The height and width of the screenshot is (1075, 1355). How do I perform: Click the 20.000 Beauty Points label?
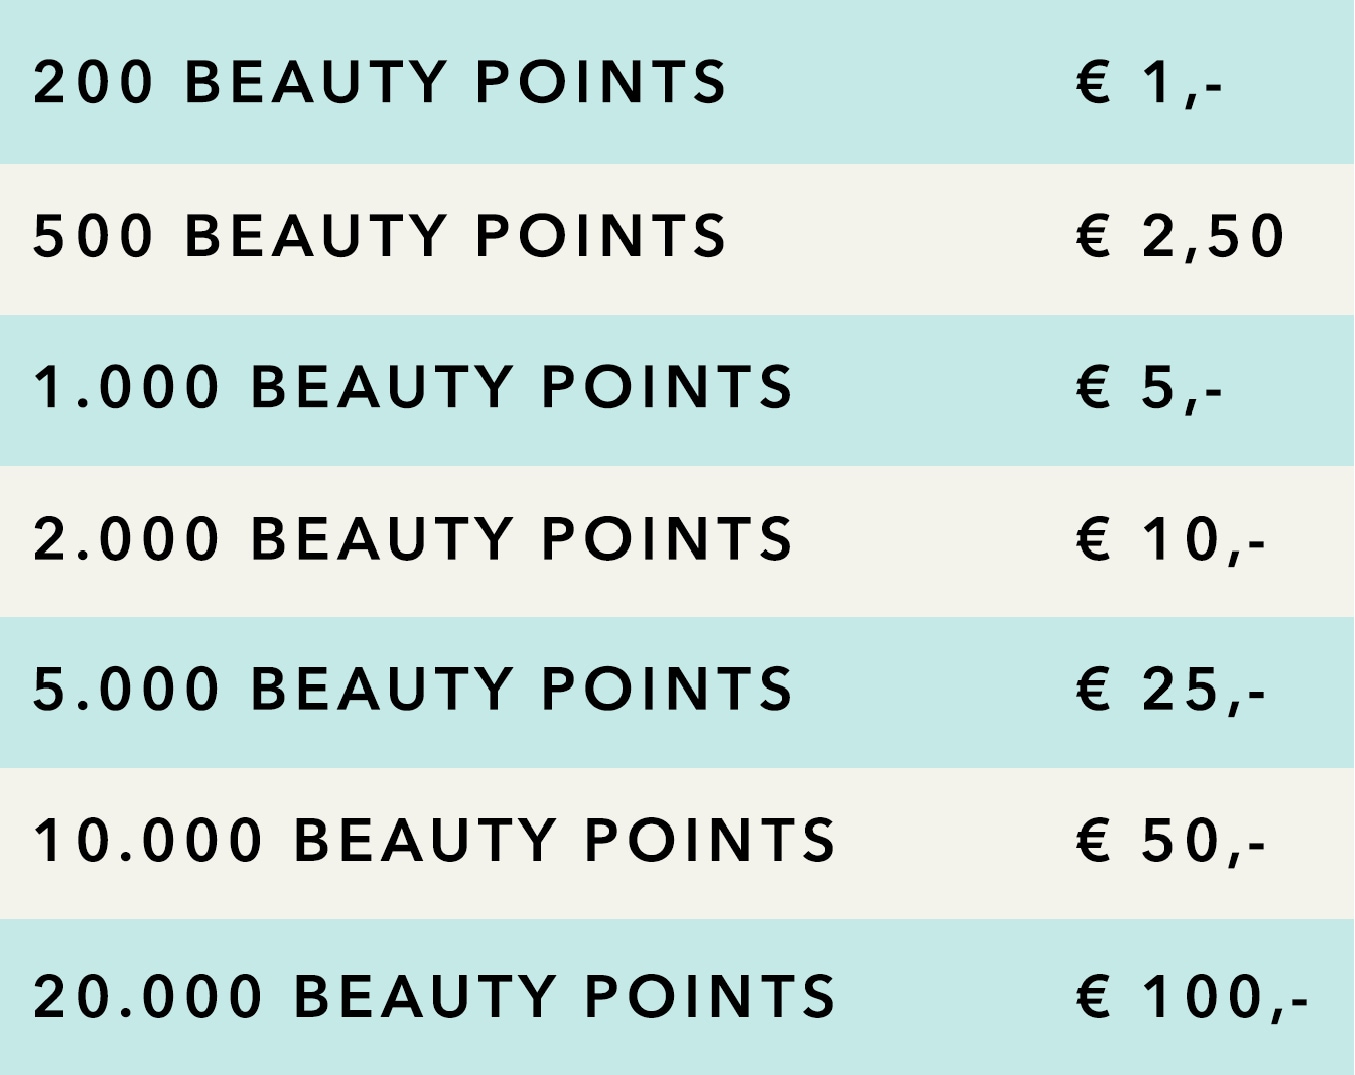pyautogui.click(x=434, y=996)
